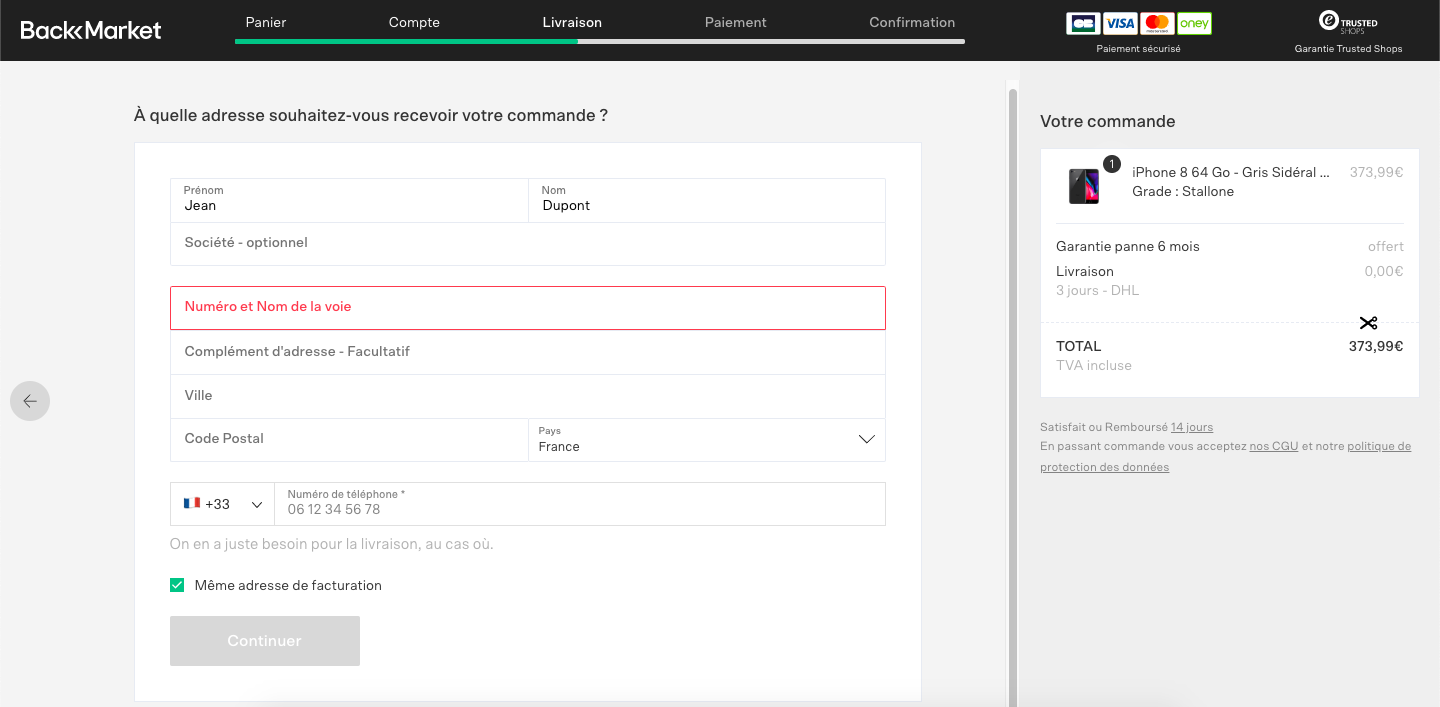This screenshot has height=707, width=1440.
Task: Click the iPhone 8 product thumbnail
Action: coord(1084,186)
